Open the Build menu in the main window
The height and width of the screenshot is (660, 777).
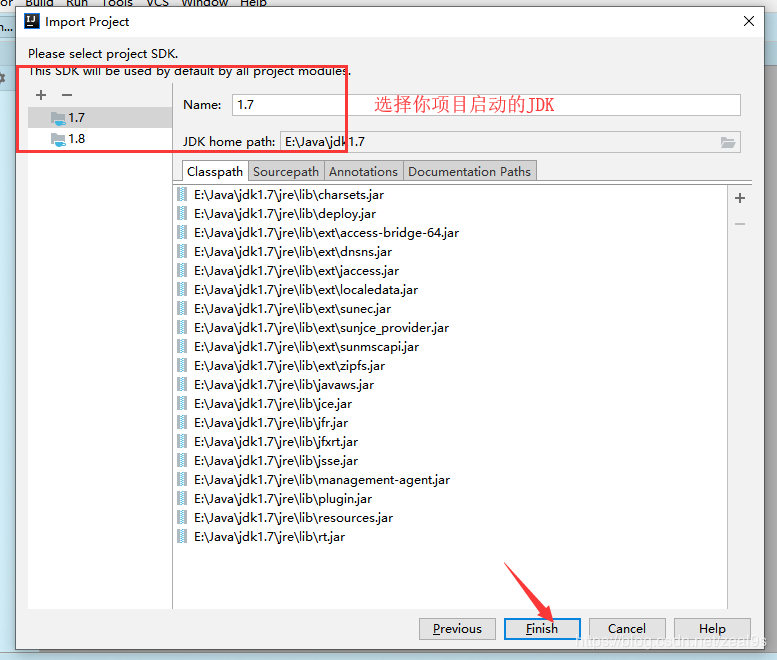tap(39, 3)
